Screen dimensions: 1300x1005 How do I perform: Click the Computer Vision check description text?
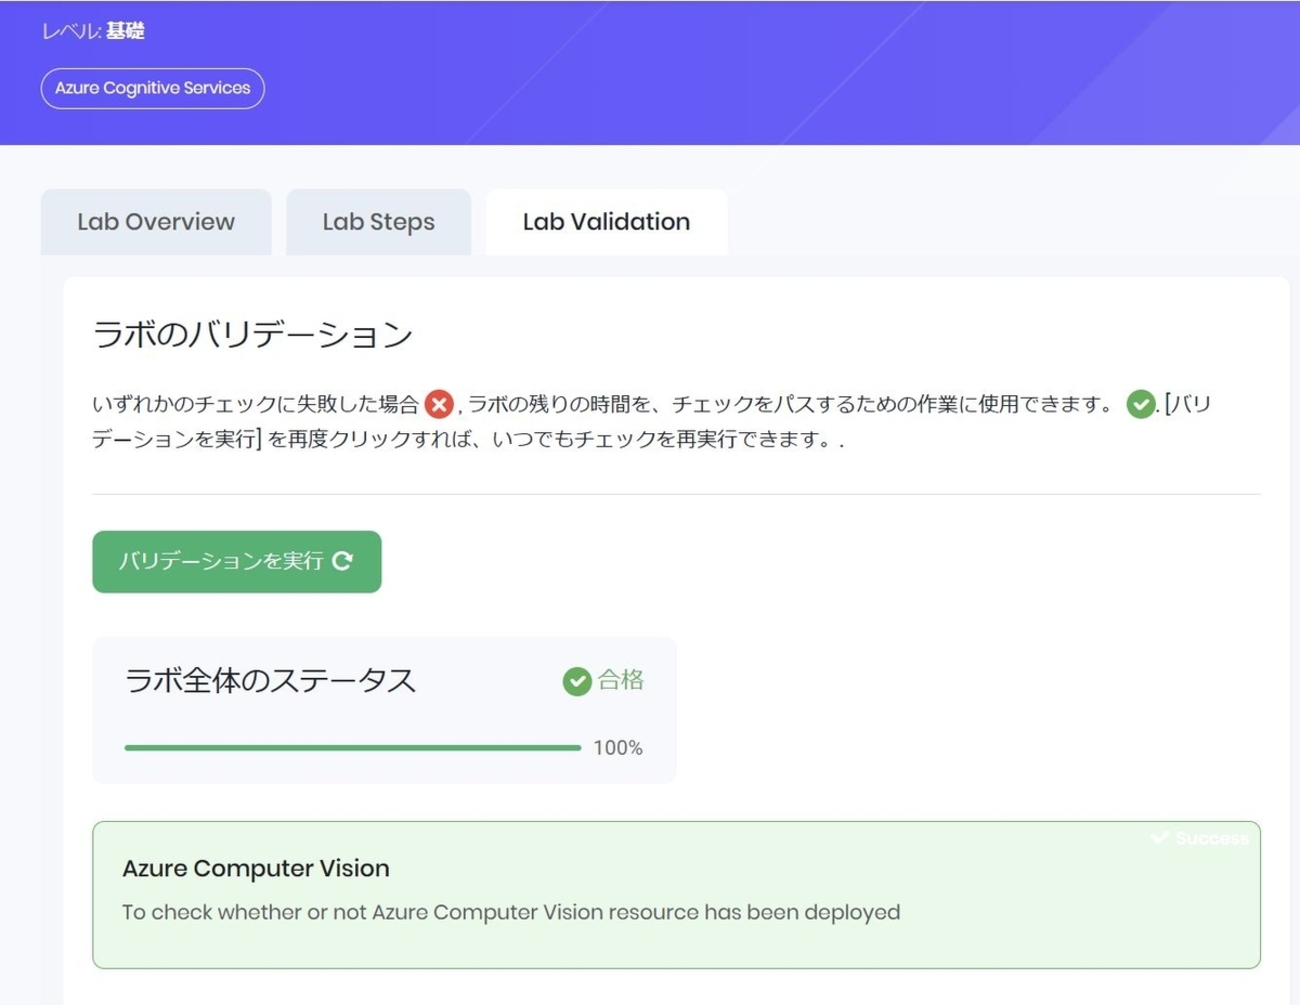tap(511, 912)
